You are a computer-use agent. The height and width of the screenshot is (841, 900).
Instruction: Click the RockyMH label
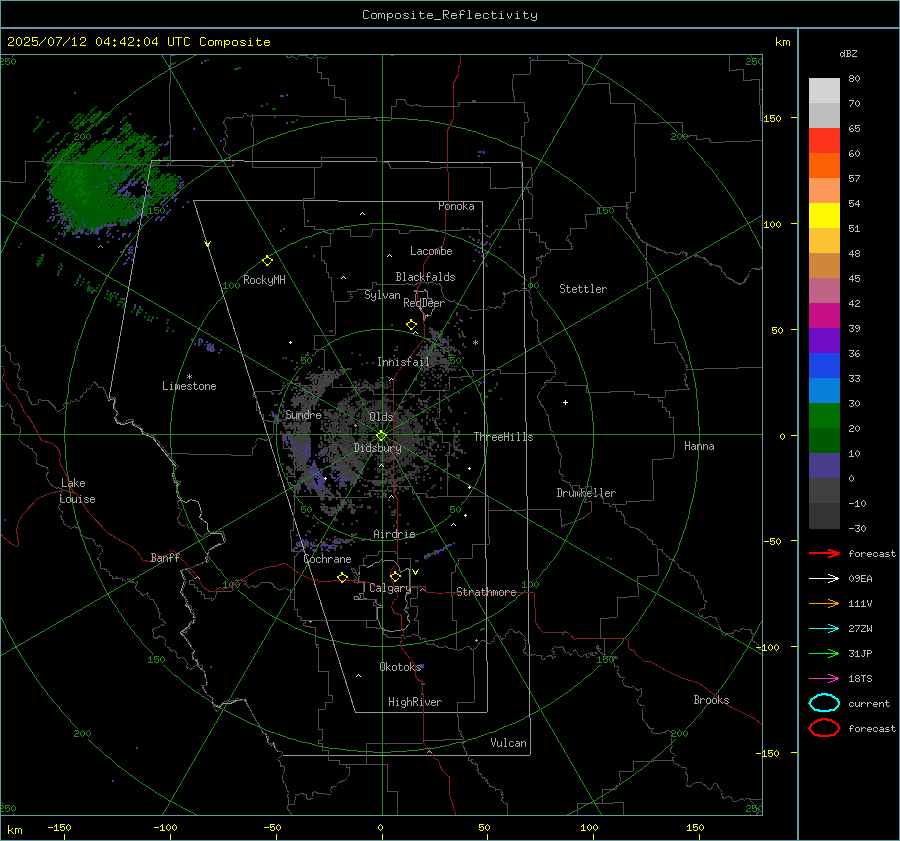[264, 280]
